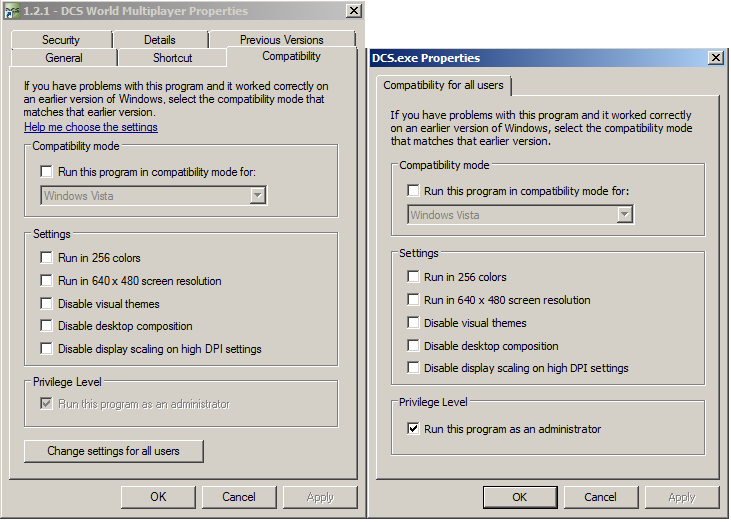Image resolution: width=731 pixels, height=522 pixels.
Task: Toggle Disable display scaling on high DPI in DCS.exe Properties
Action: click(413, 367)
